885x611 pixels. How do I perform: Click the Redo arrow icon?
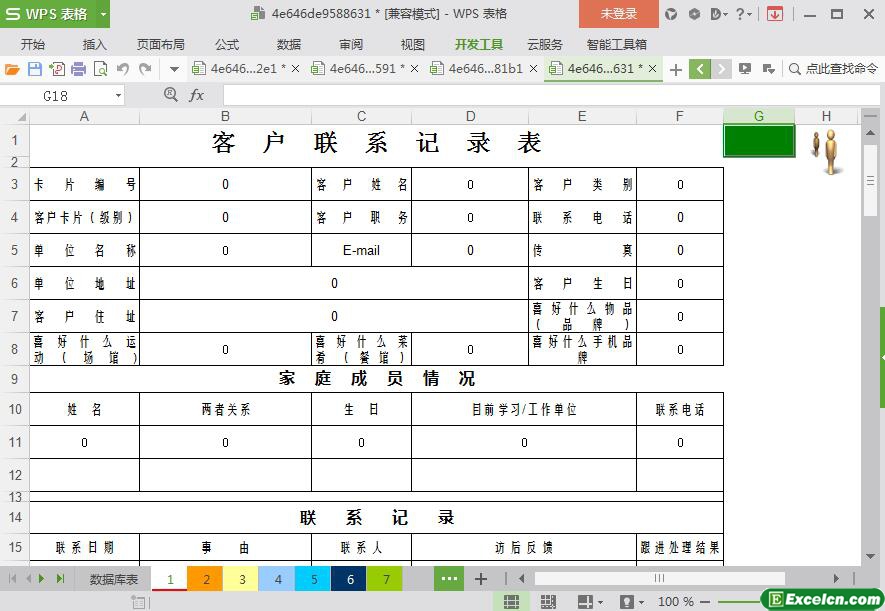pyautogui.click(x=145, y=69)
